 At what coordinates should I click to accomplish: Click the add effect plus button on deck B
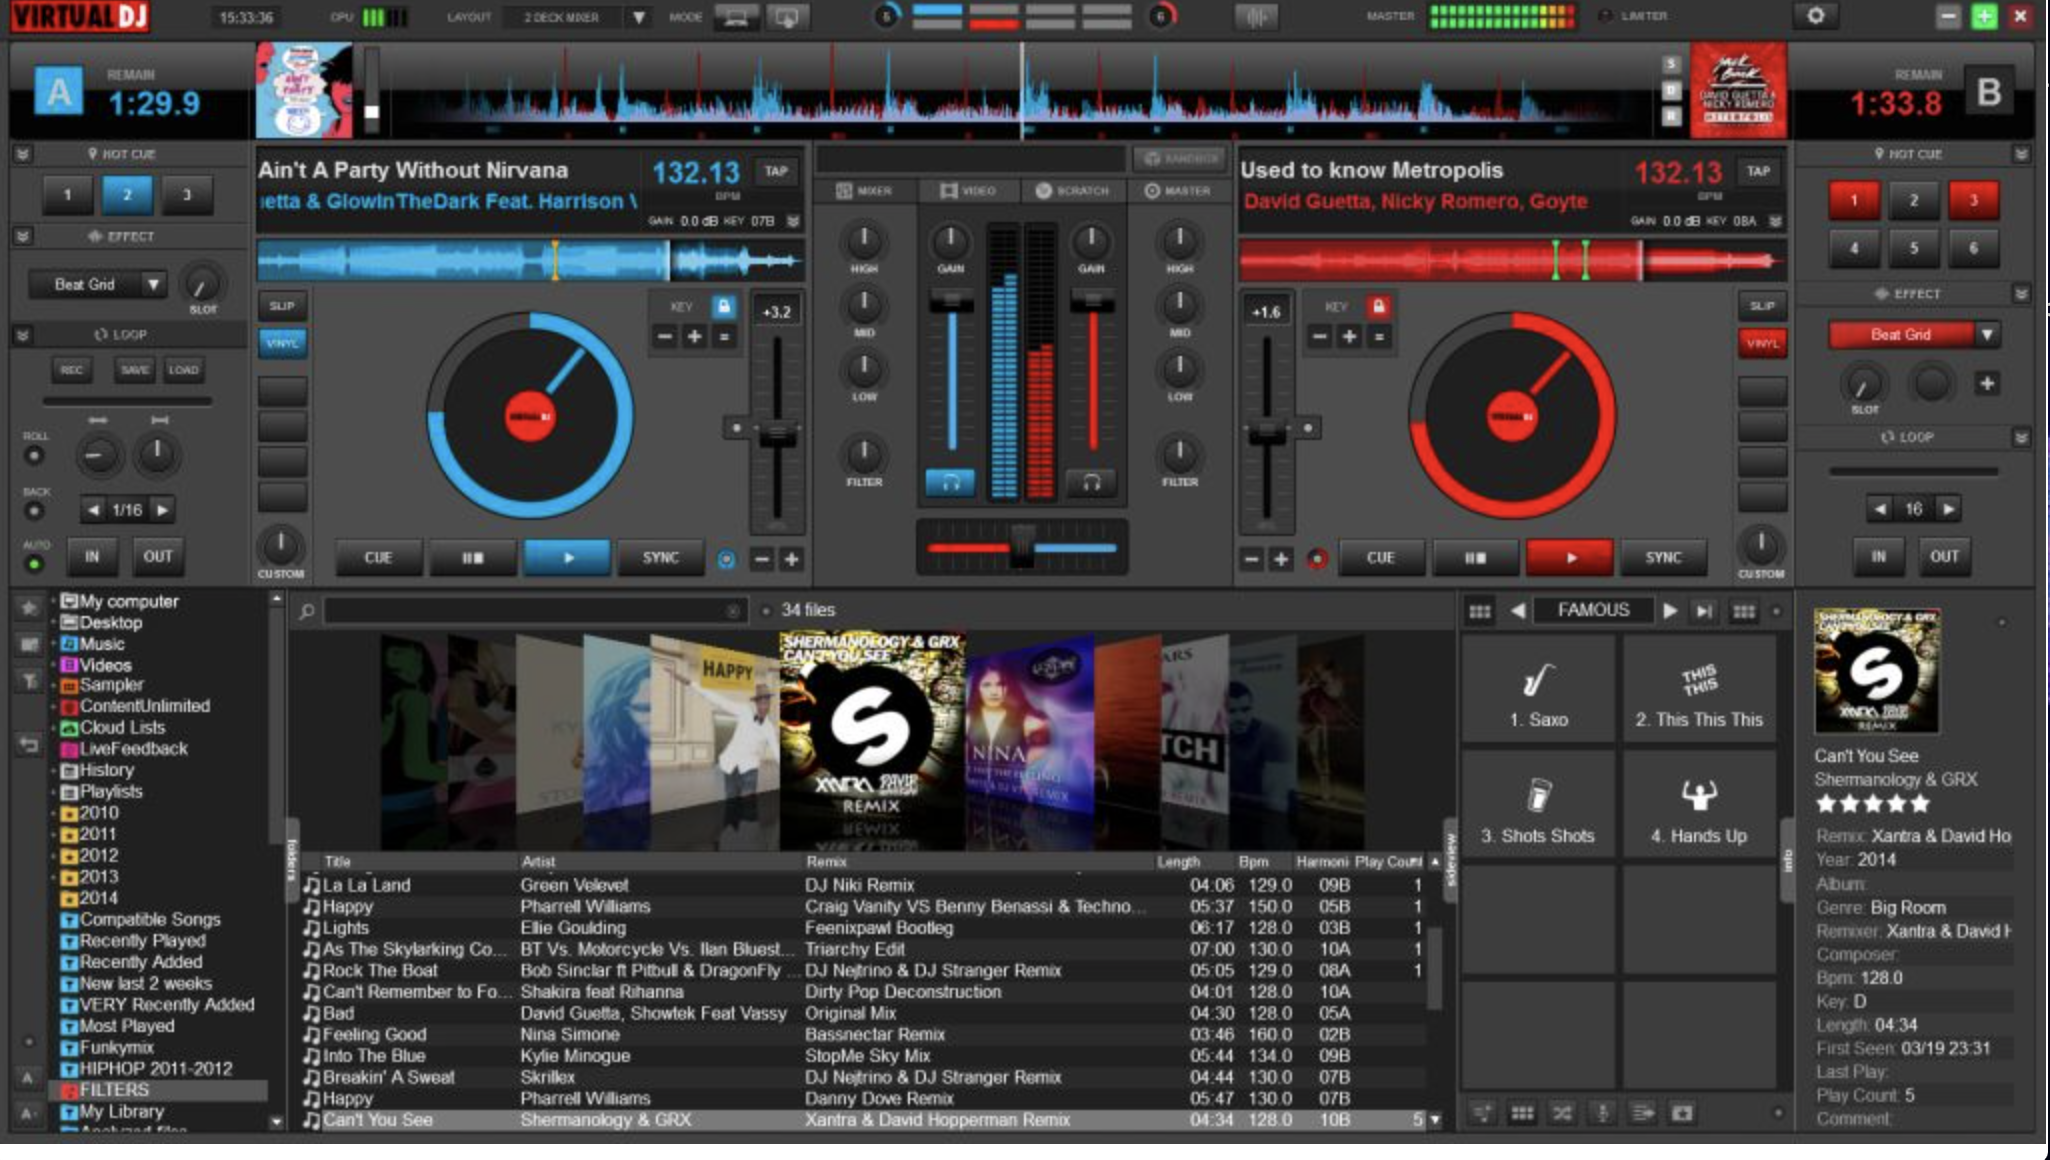1986,384
